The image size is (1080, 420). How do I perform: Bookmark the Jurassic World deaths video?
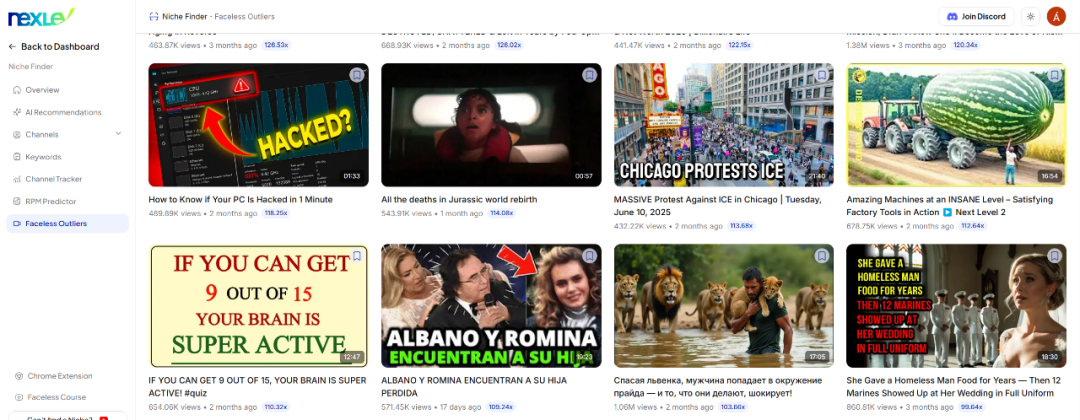pos(590,75)
